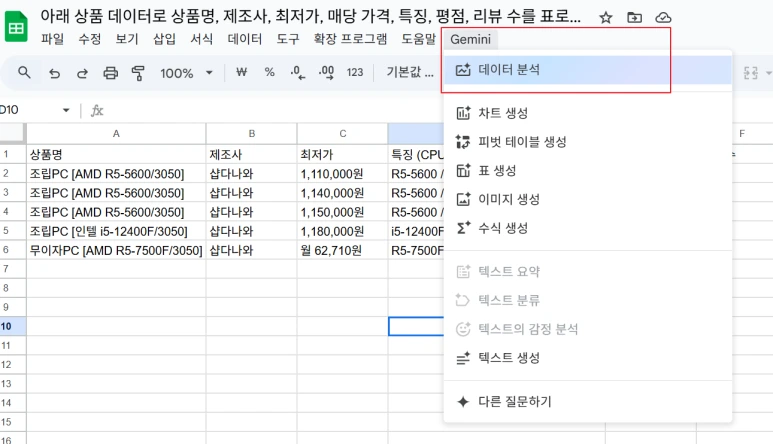Select column B header
773x444 pixels.
pyautogui.click(x=251, y=134)
